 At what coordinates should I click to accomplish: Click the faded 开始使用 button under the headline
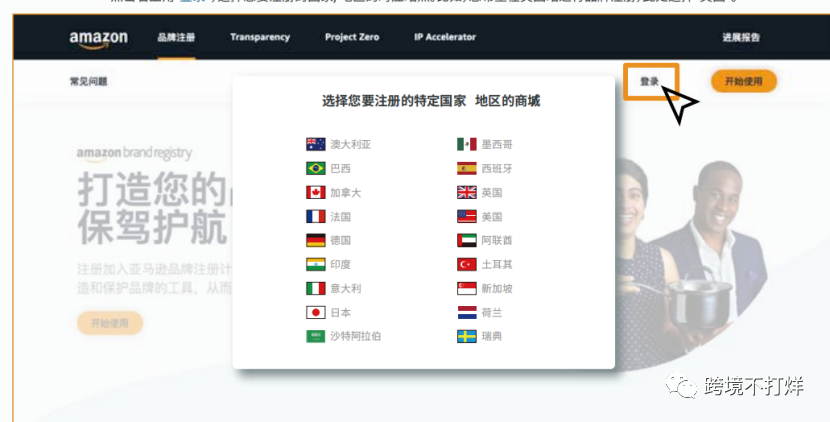110,323
